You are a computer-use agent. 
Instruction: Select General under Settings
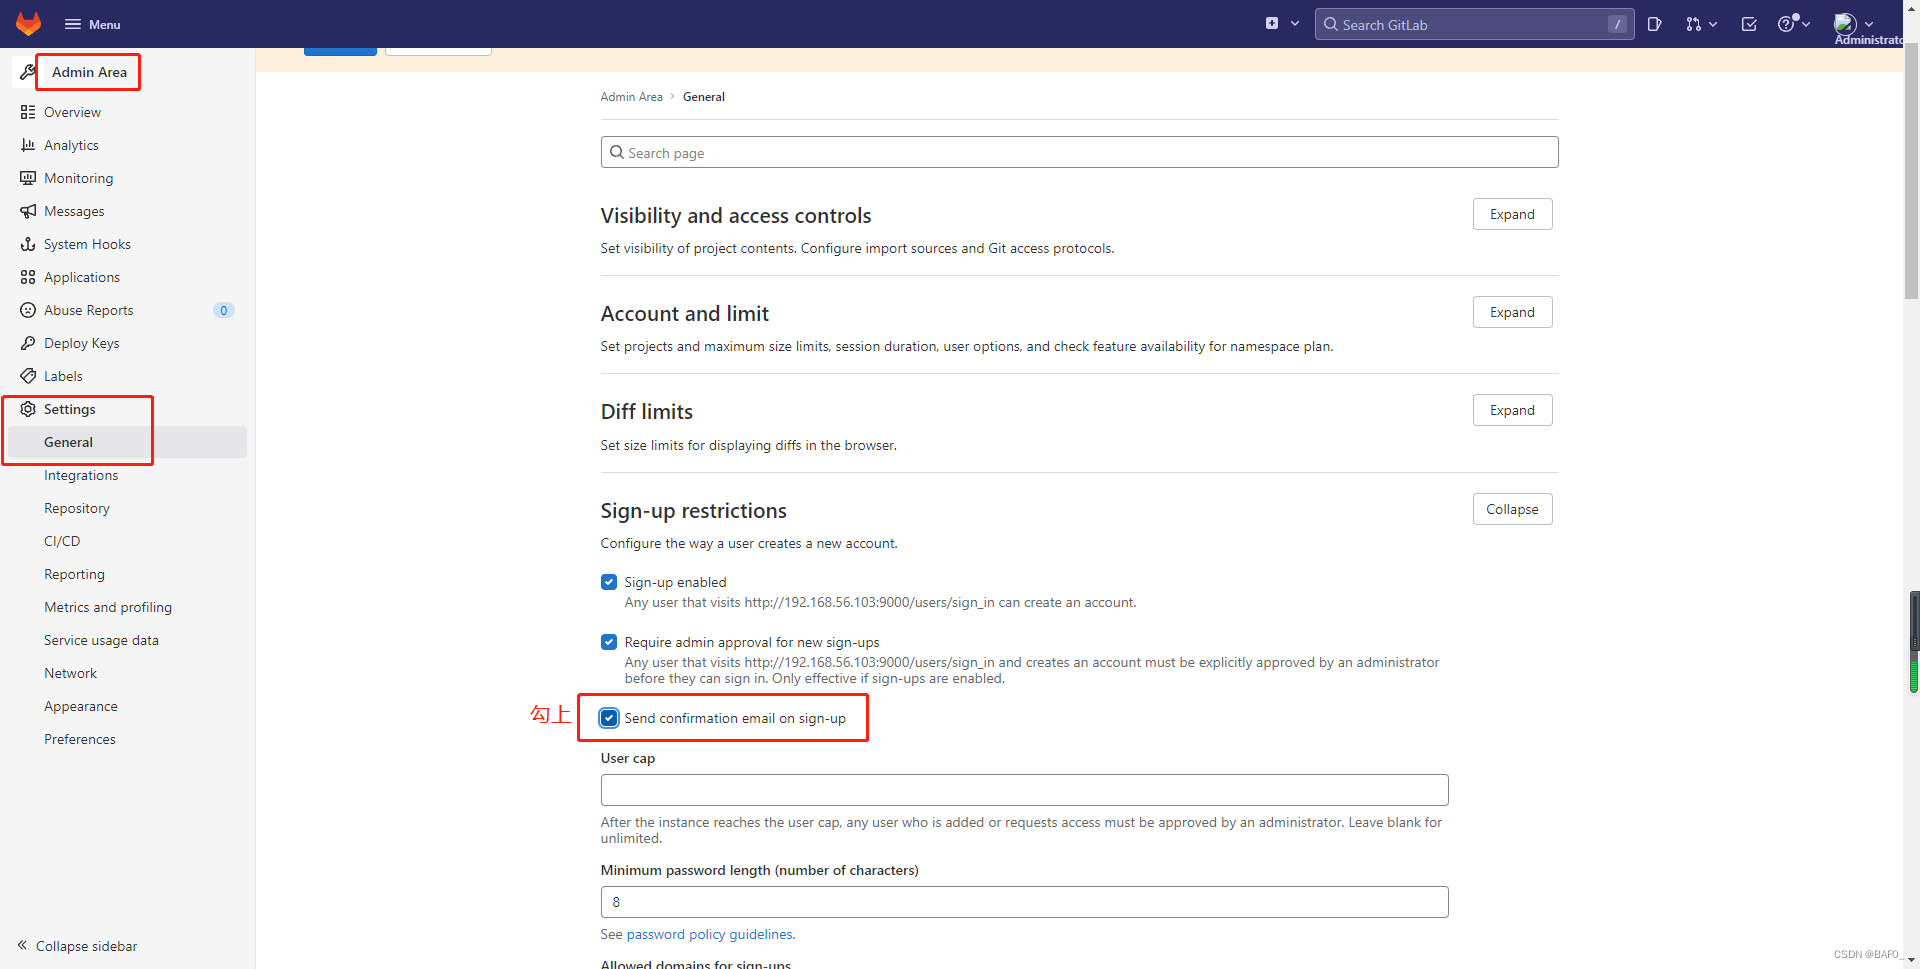[x=127, y=442]
